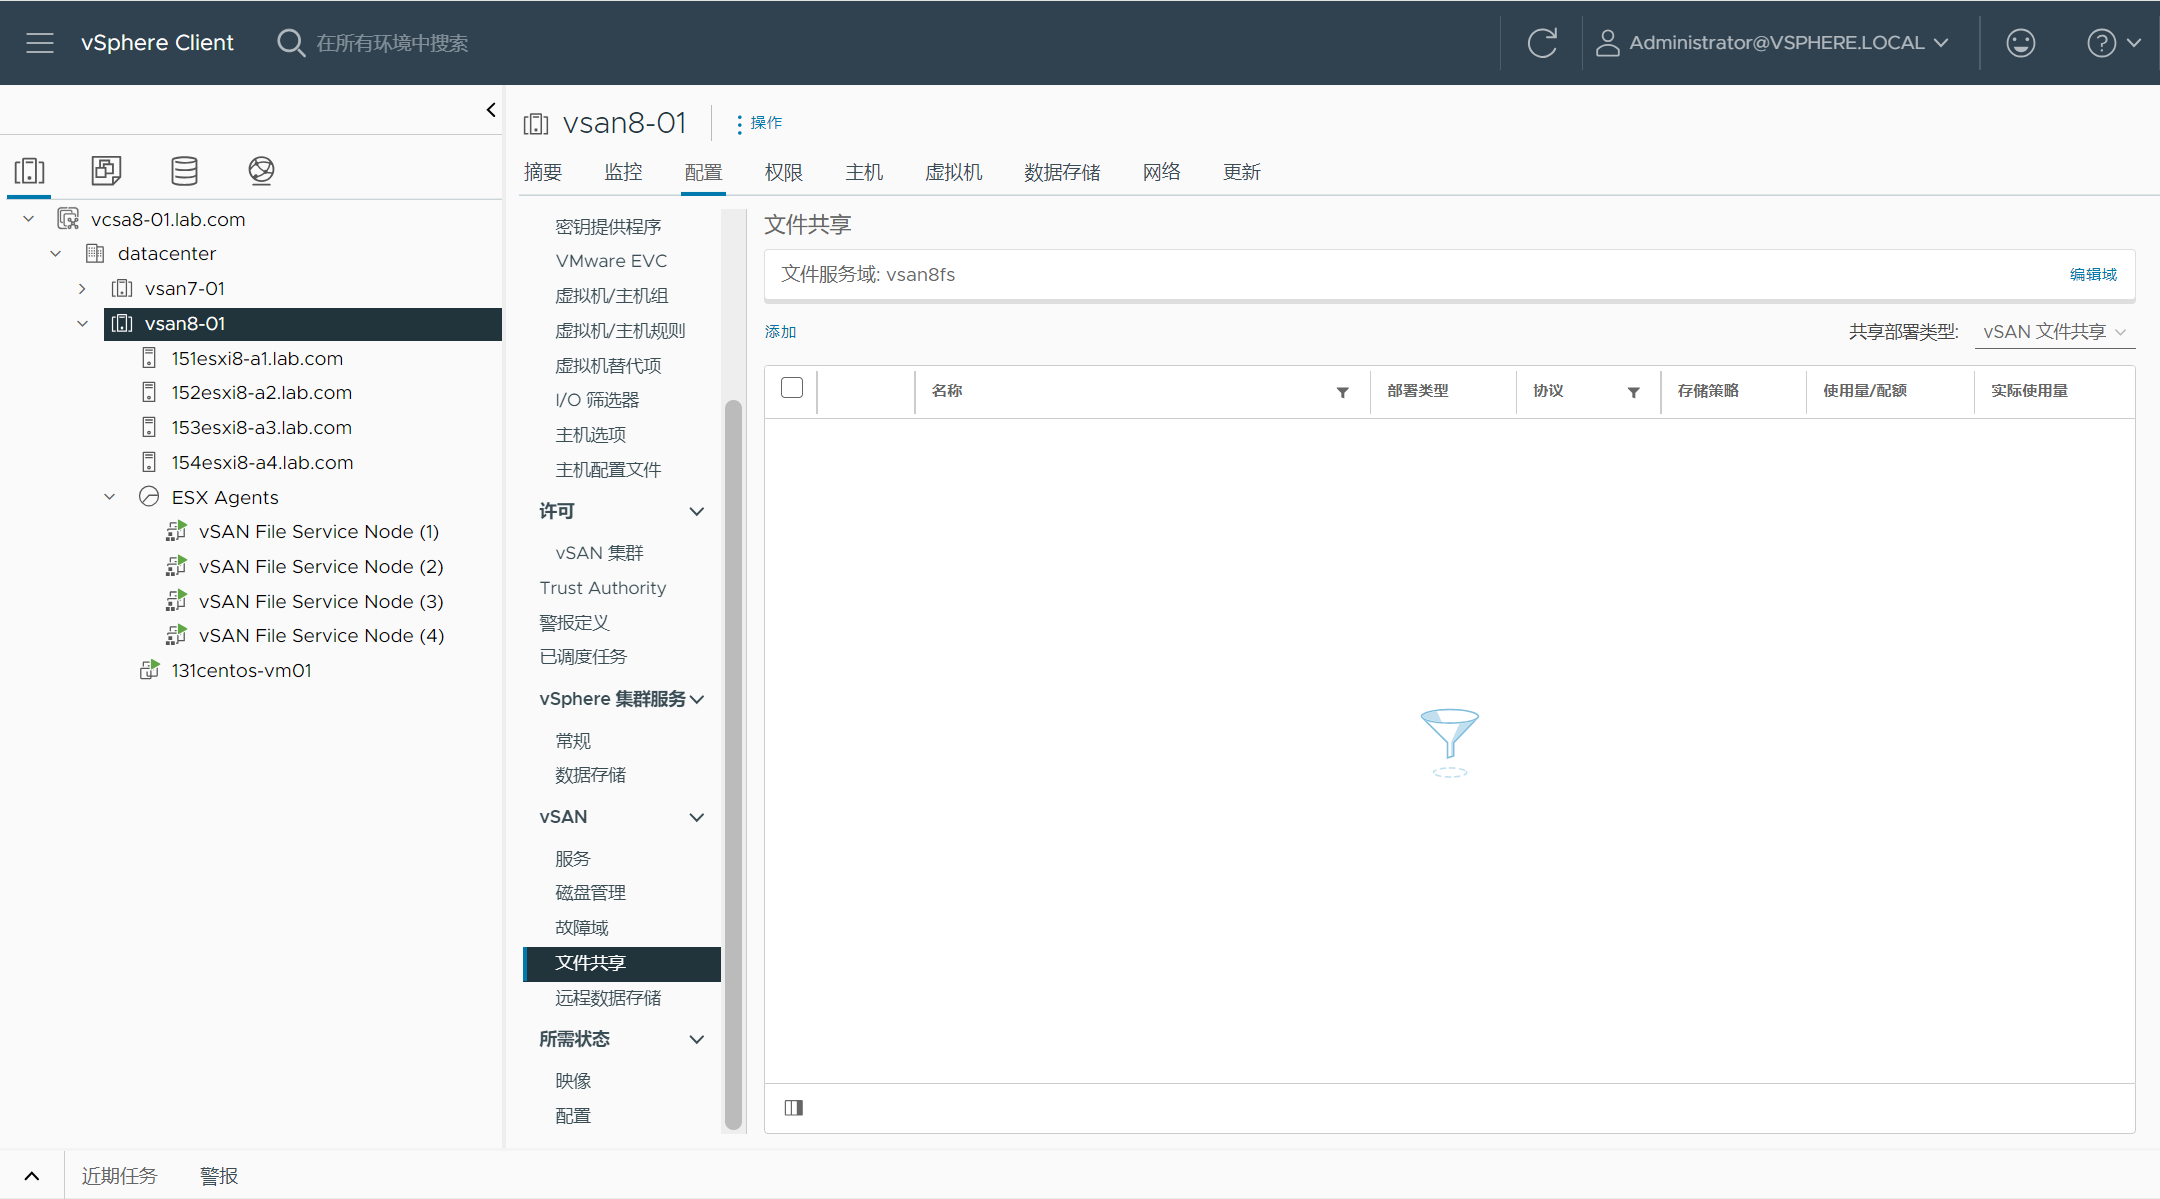Image resolution: width=2160 pixels, height=1199 pixels.
Task: Switch to the 监控 tab
Action: point(623,172)
